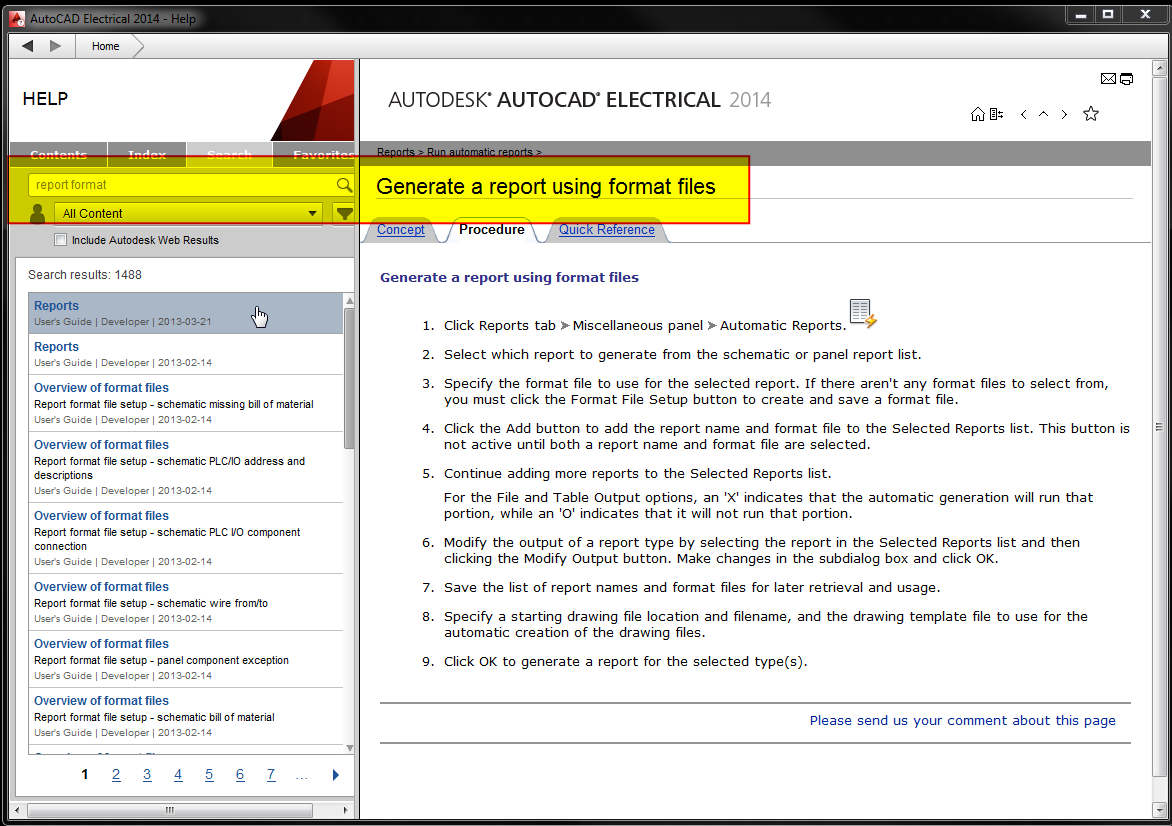Go up one level with up chevron
1172x826 pixels.
click(x=1043, y=114)
